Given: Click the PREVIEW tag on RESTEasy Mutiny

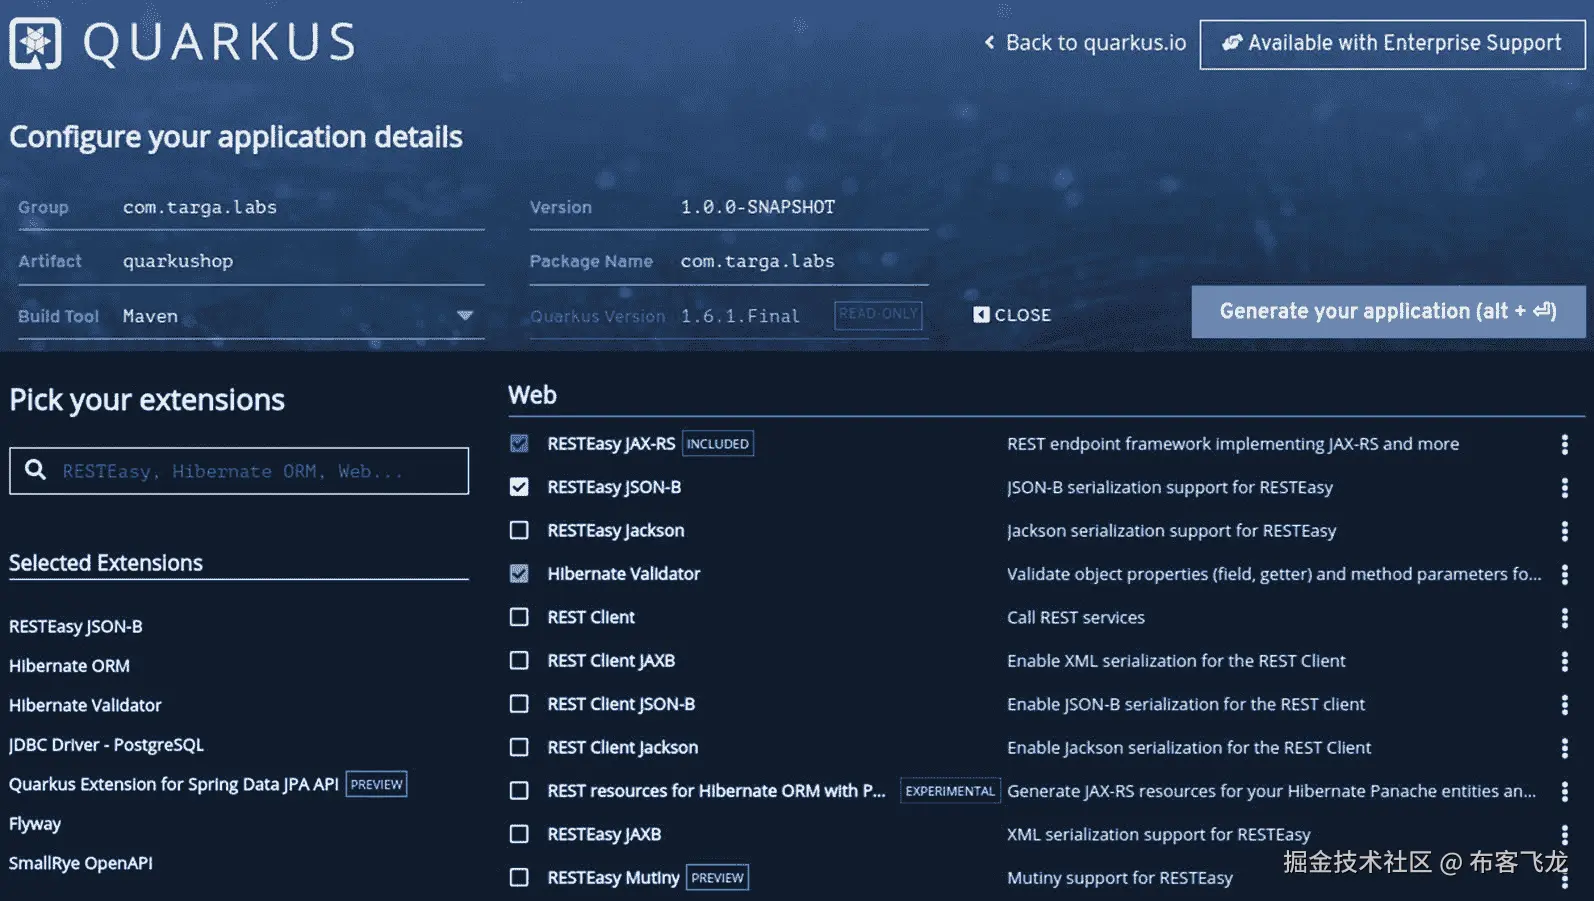Looking at the screenshot, I should [717, 878].
